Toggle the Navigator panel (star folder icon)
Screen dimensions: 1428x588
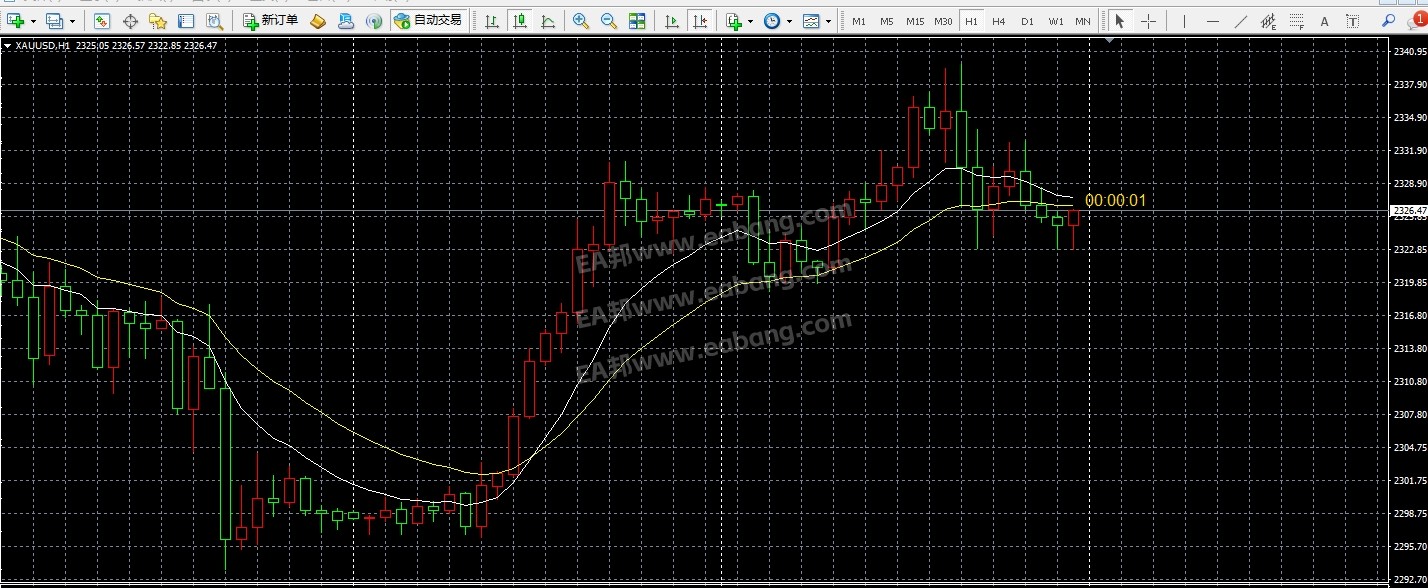point(158,21)
